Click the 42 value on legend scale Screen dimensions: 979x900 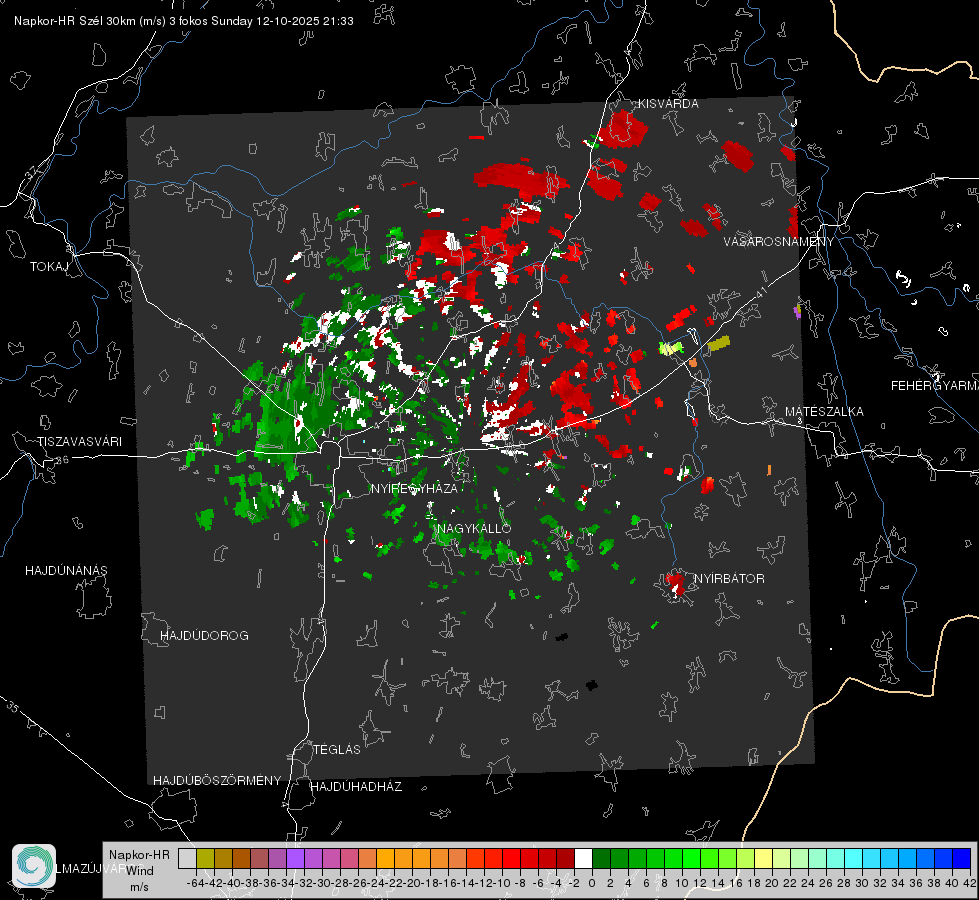(x=969, y=883)
